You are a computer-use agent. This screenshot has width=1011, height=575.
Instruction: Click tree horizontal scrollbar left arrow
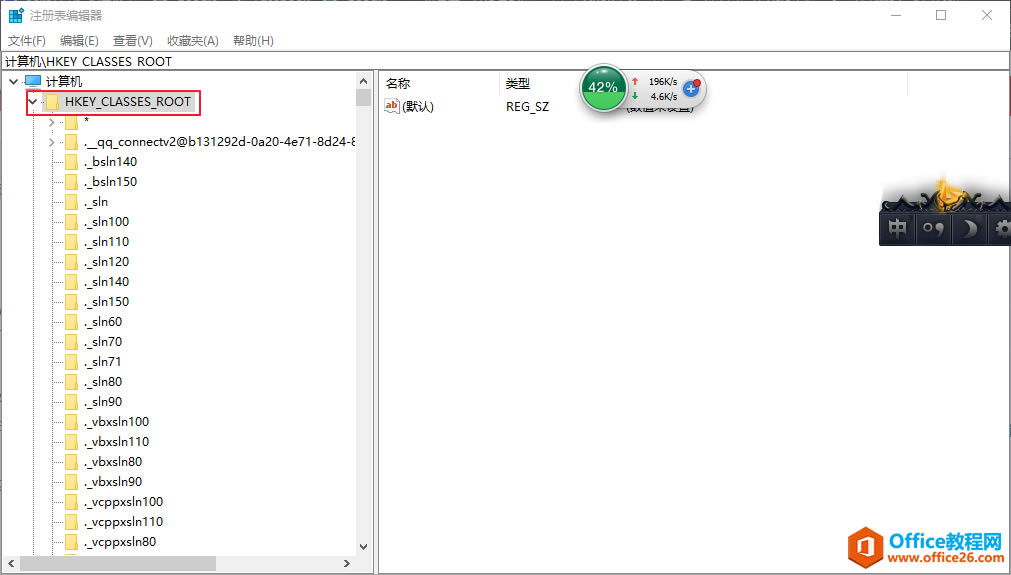(x=11, y=563)
